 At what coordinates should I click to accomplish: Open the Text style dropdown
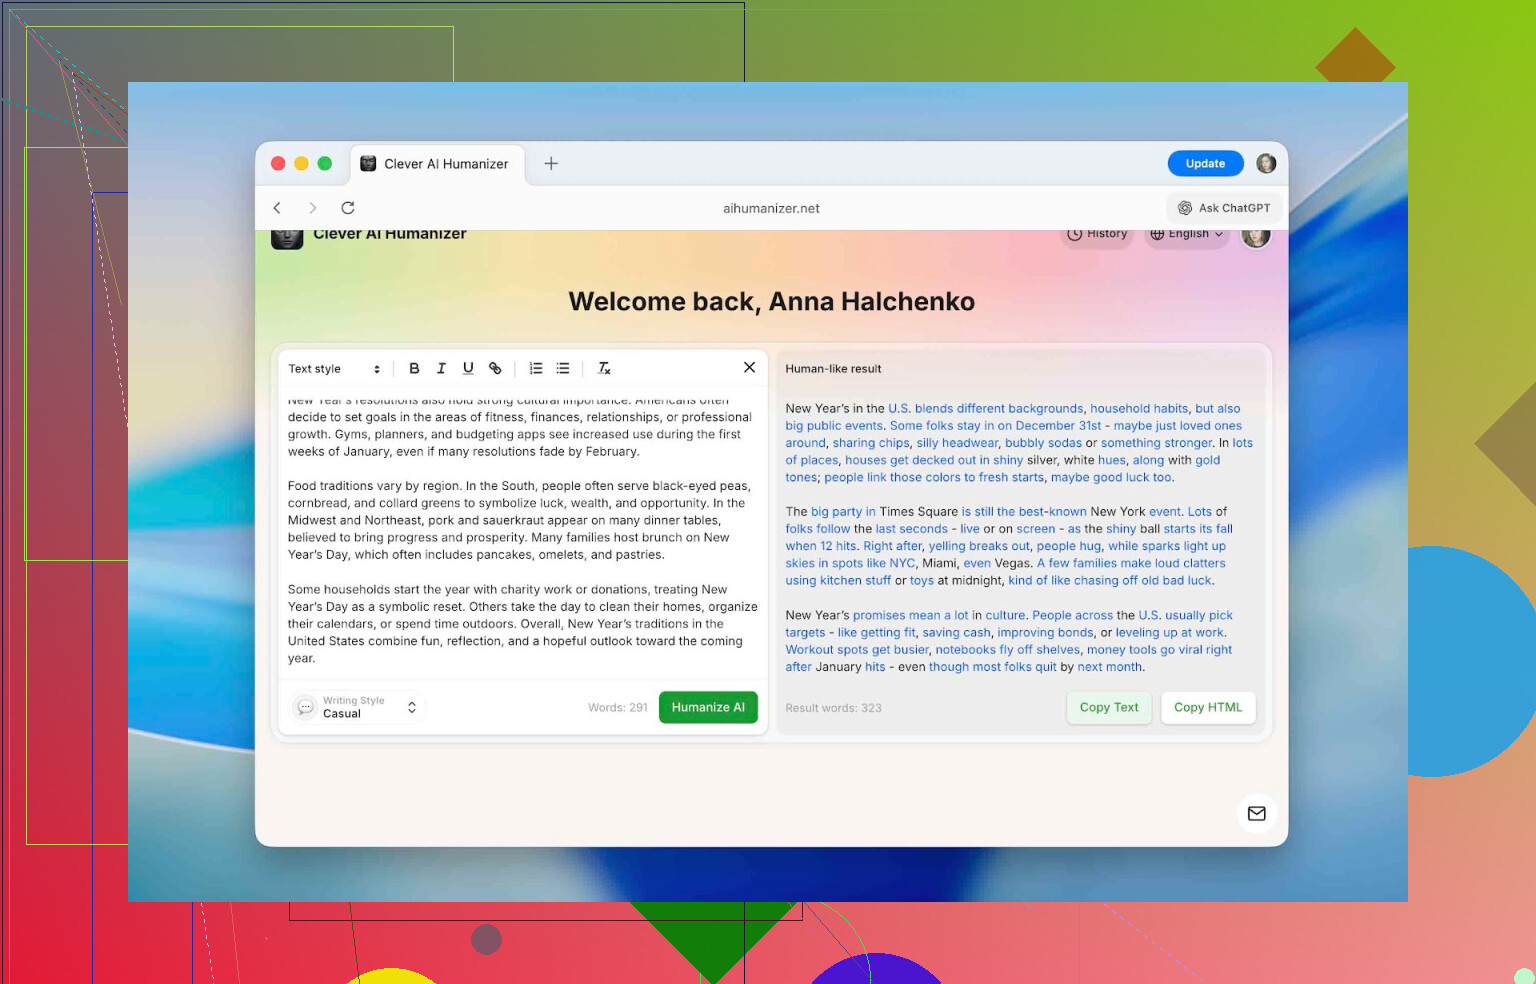(x=334, y=369)
